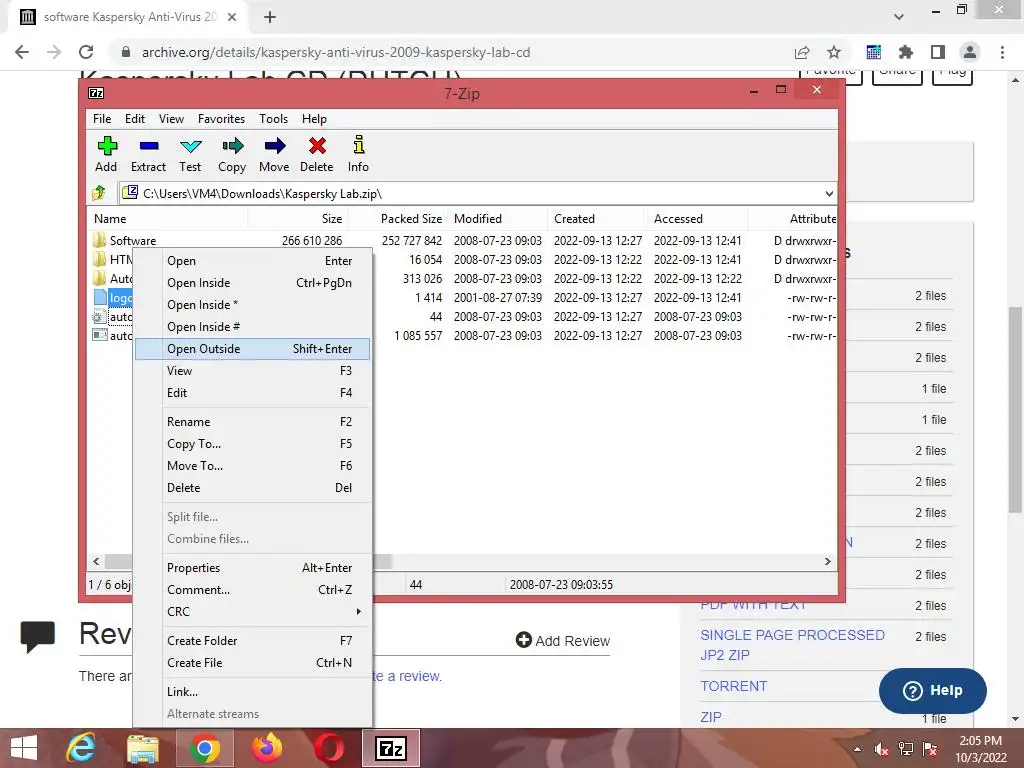
Task: Open Firefox from taskbar
Action: click(266, 748)
